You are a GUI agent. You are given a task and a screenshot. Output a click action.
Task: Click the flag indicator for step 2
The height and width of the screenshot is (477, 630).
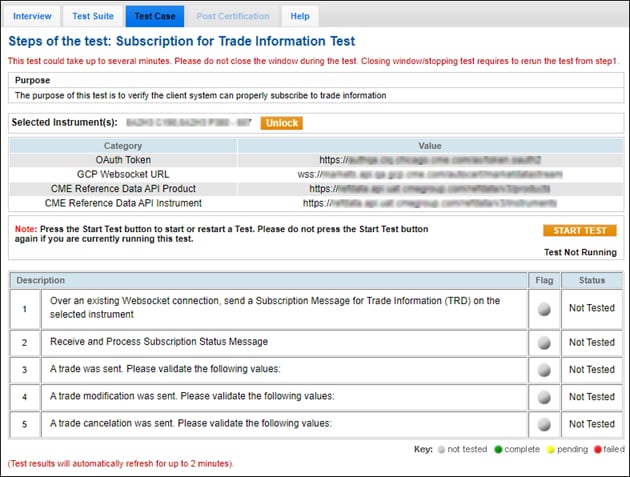pyautogui.click(x=544, y=342)
